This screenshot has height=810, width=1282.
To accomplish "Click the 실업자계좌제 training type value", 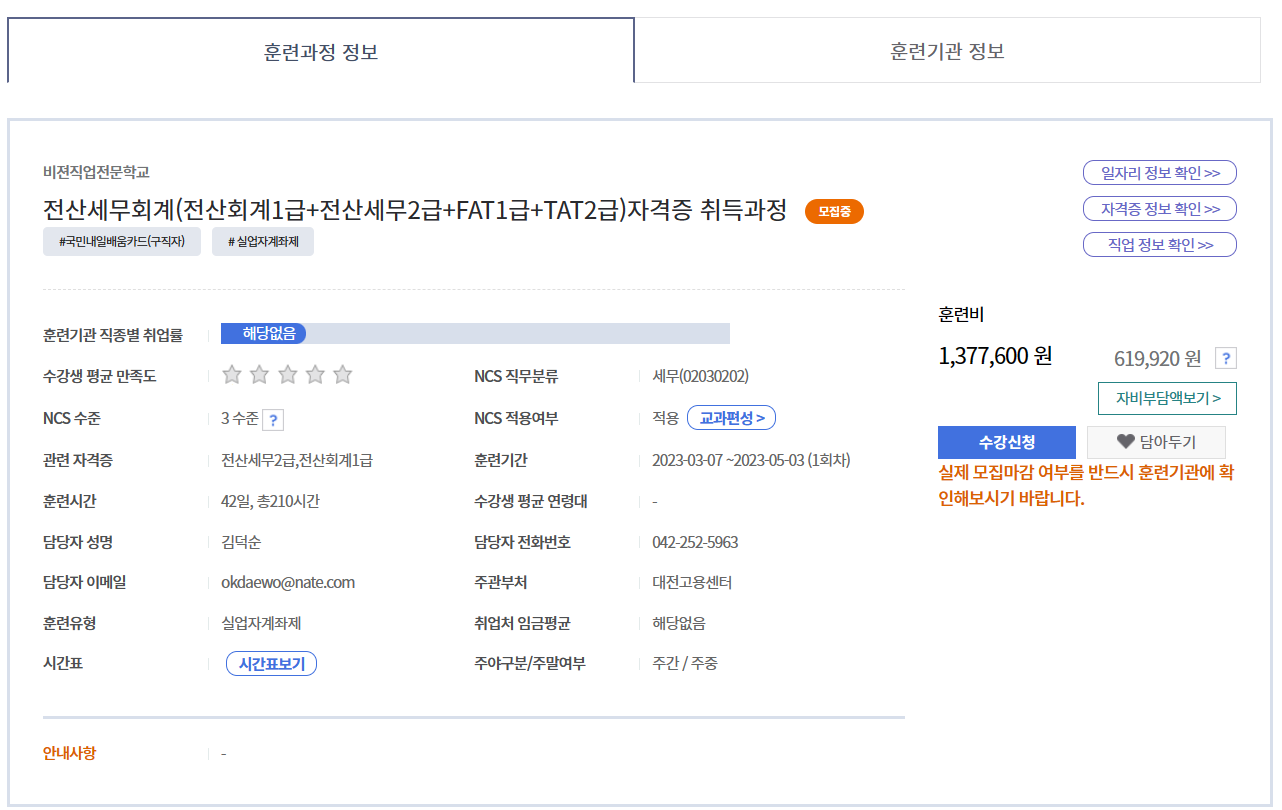I will coord(261,623).
